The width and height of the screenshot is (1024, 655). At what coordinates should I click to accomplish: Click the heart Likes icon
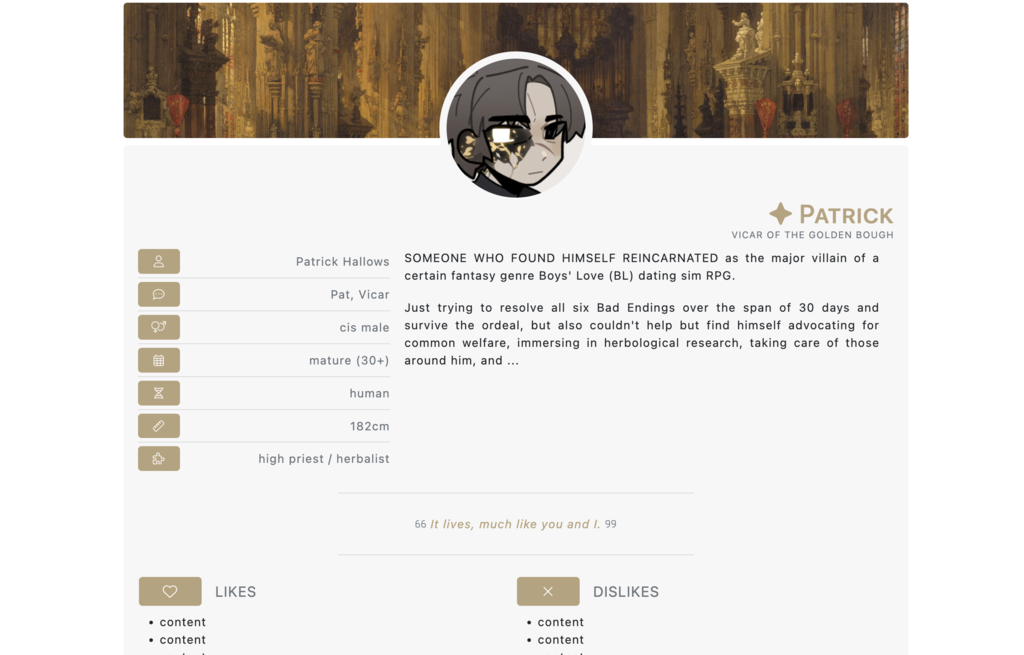[x=170, y=591]
